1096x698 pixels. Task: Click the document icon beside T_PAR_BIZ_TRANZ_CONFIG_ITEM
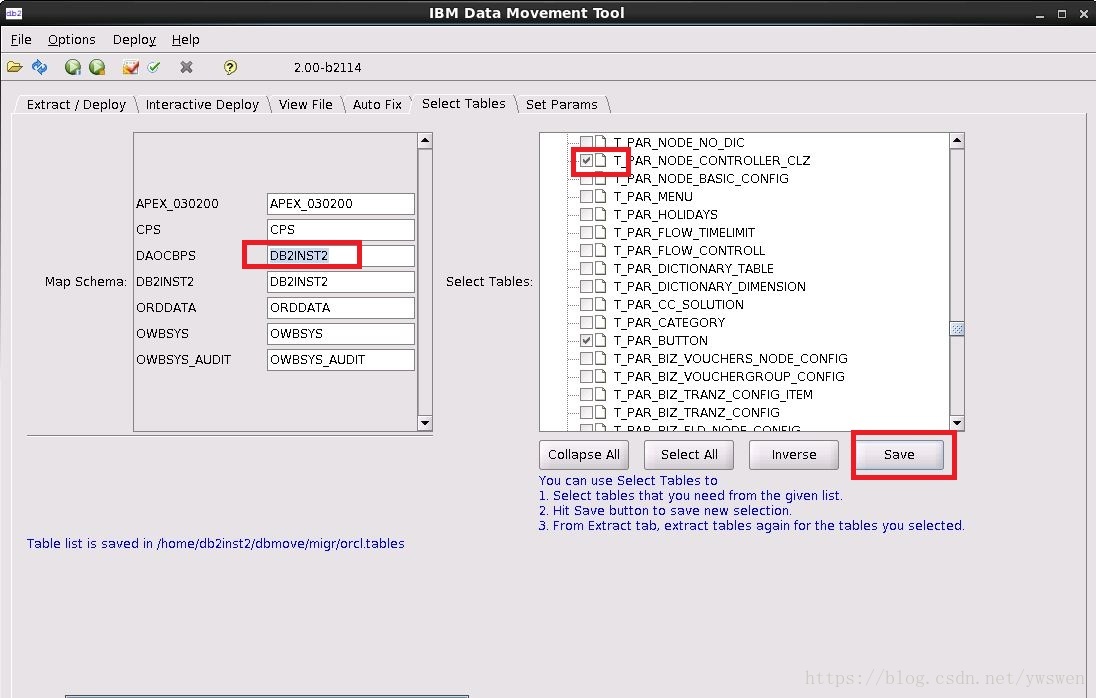click(600, 394)
